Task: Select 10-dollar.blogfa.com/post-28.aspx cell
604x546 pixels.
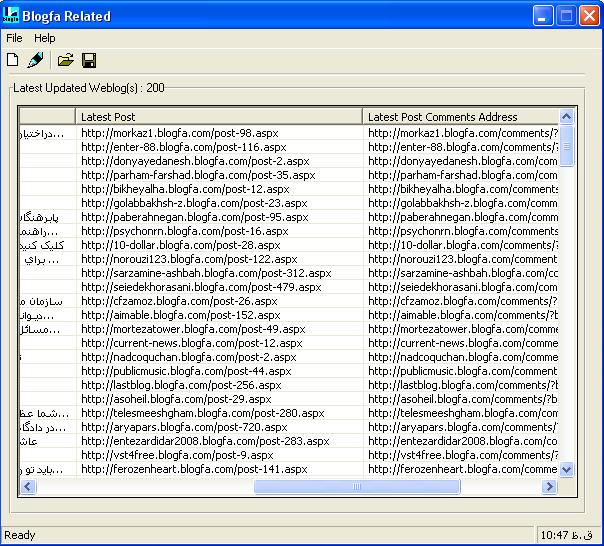Action: click(x=219, y=245)
